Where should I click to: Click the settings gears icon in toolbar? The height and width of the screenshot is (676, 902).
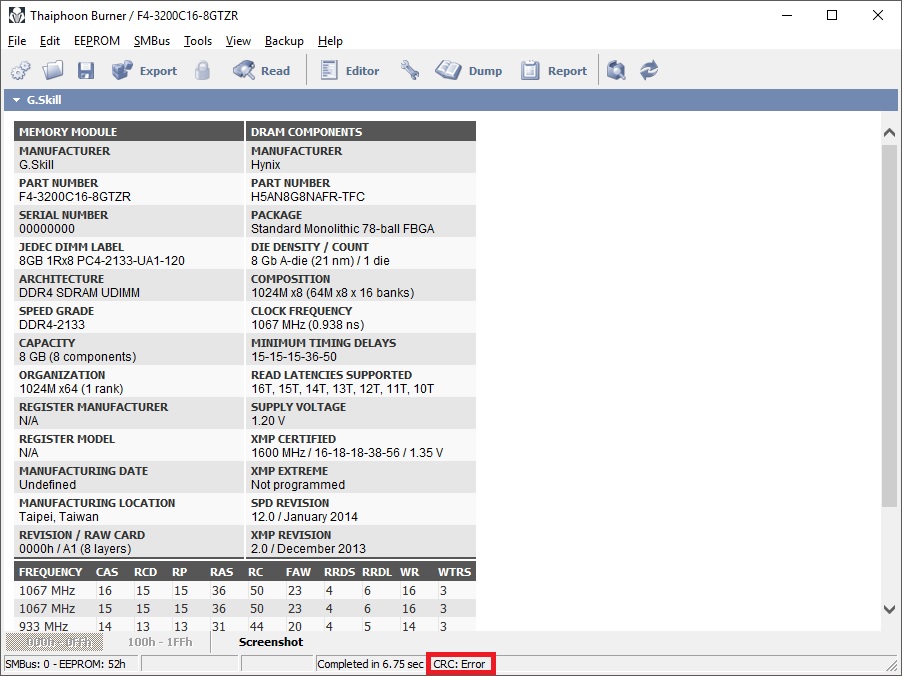(20, 71)
